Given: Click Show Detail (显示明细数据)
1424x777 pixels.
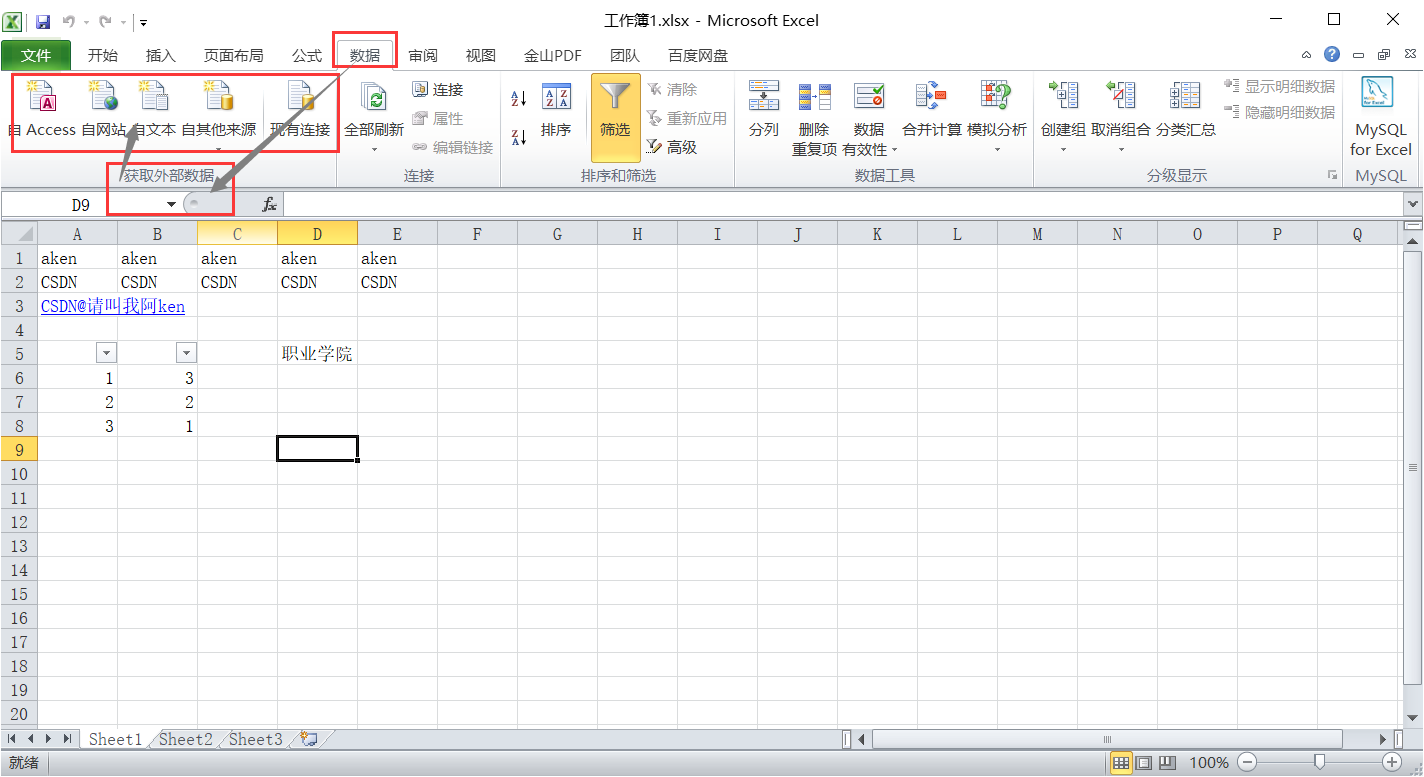Looking at the screenshot, I should (x=1280, y=87).
